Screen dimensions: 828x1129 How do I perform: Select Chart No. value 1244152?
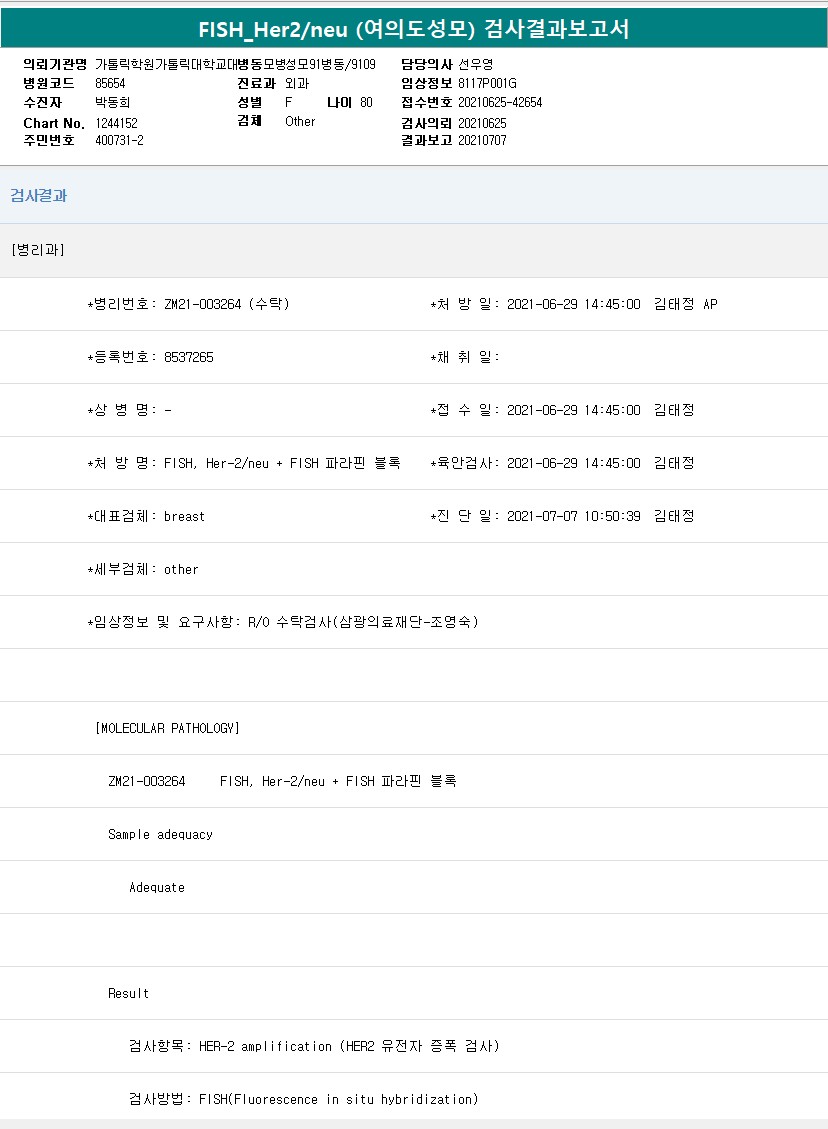tap(116, 123)
